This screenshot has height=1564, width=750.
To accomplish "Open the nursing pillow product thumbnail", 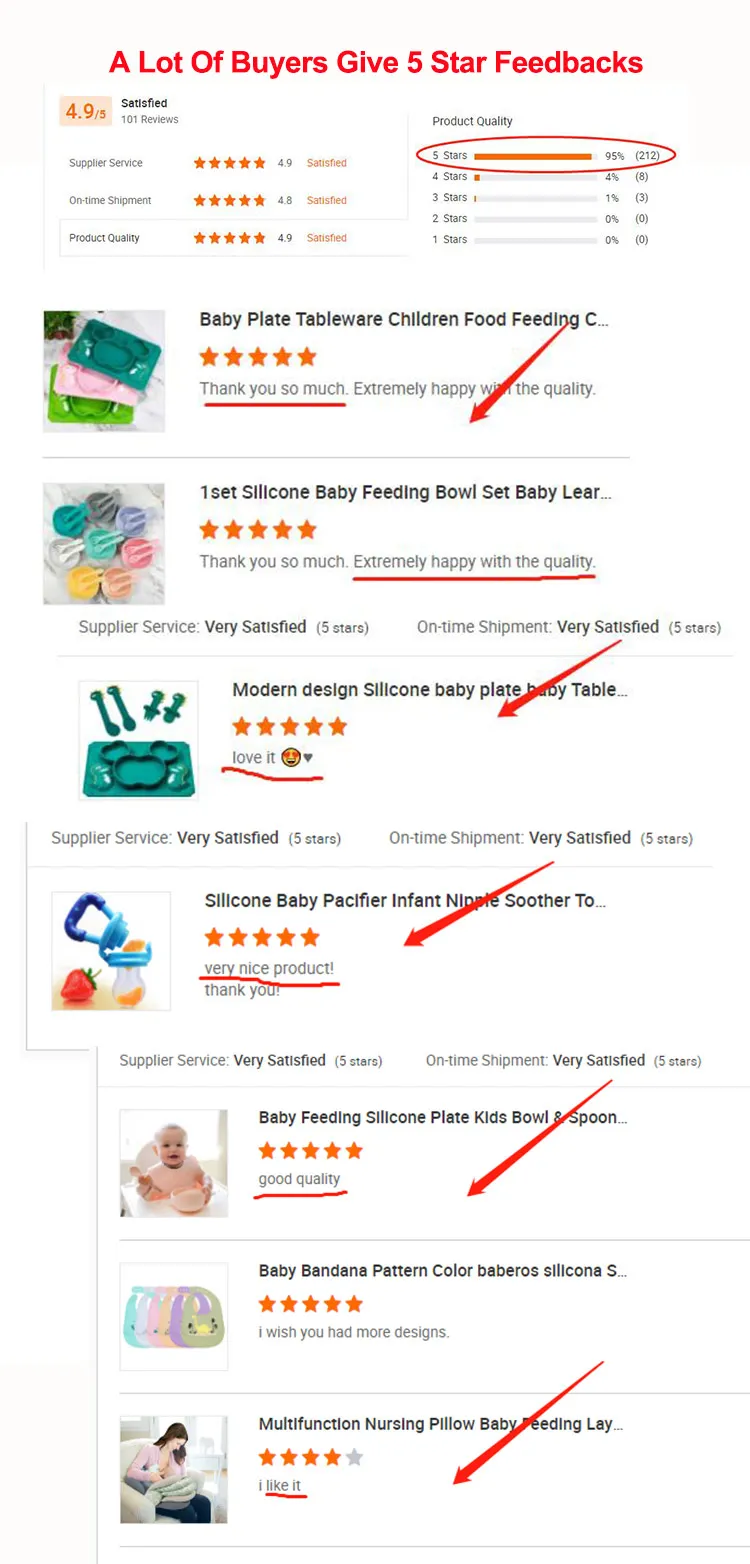I will pos(174,1469).
